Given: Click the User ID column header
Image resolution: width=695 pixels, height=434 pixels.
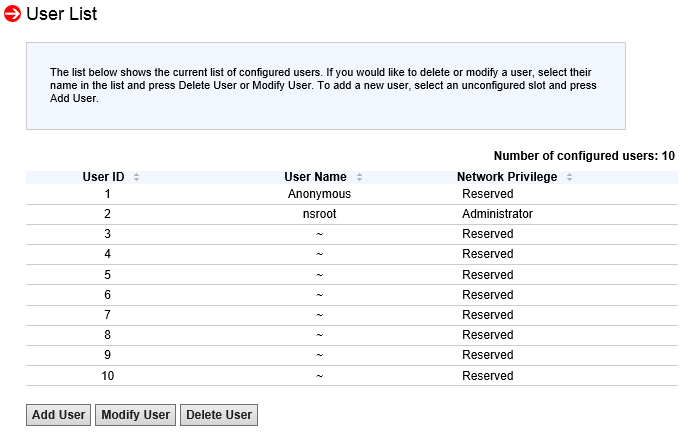Looking at the screenshot, I should point(103,177).
